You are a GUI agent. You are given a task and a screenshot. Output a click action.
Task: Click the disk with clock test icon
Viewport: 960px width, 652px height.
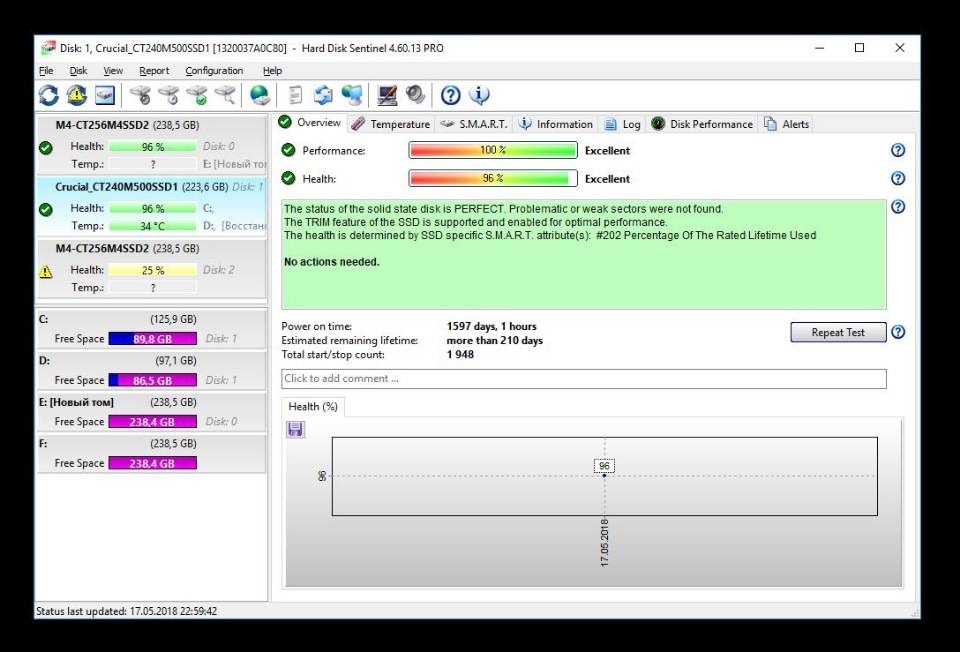[x=168, y=96]
